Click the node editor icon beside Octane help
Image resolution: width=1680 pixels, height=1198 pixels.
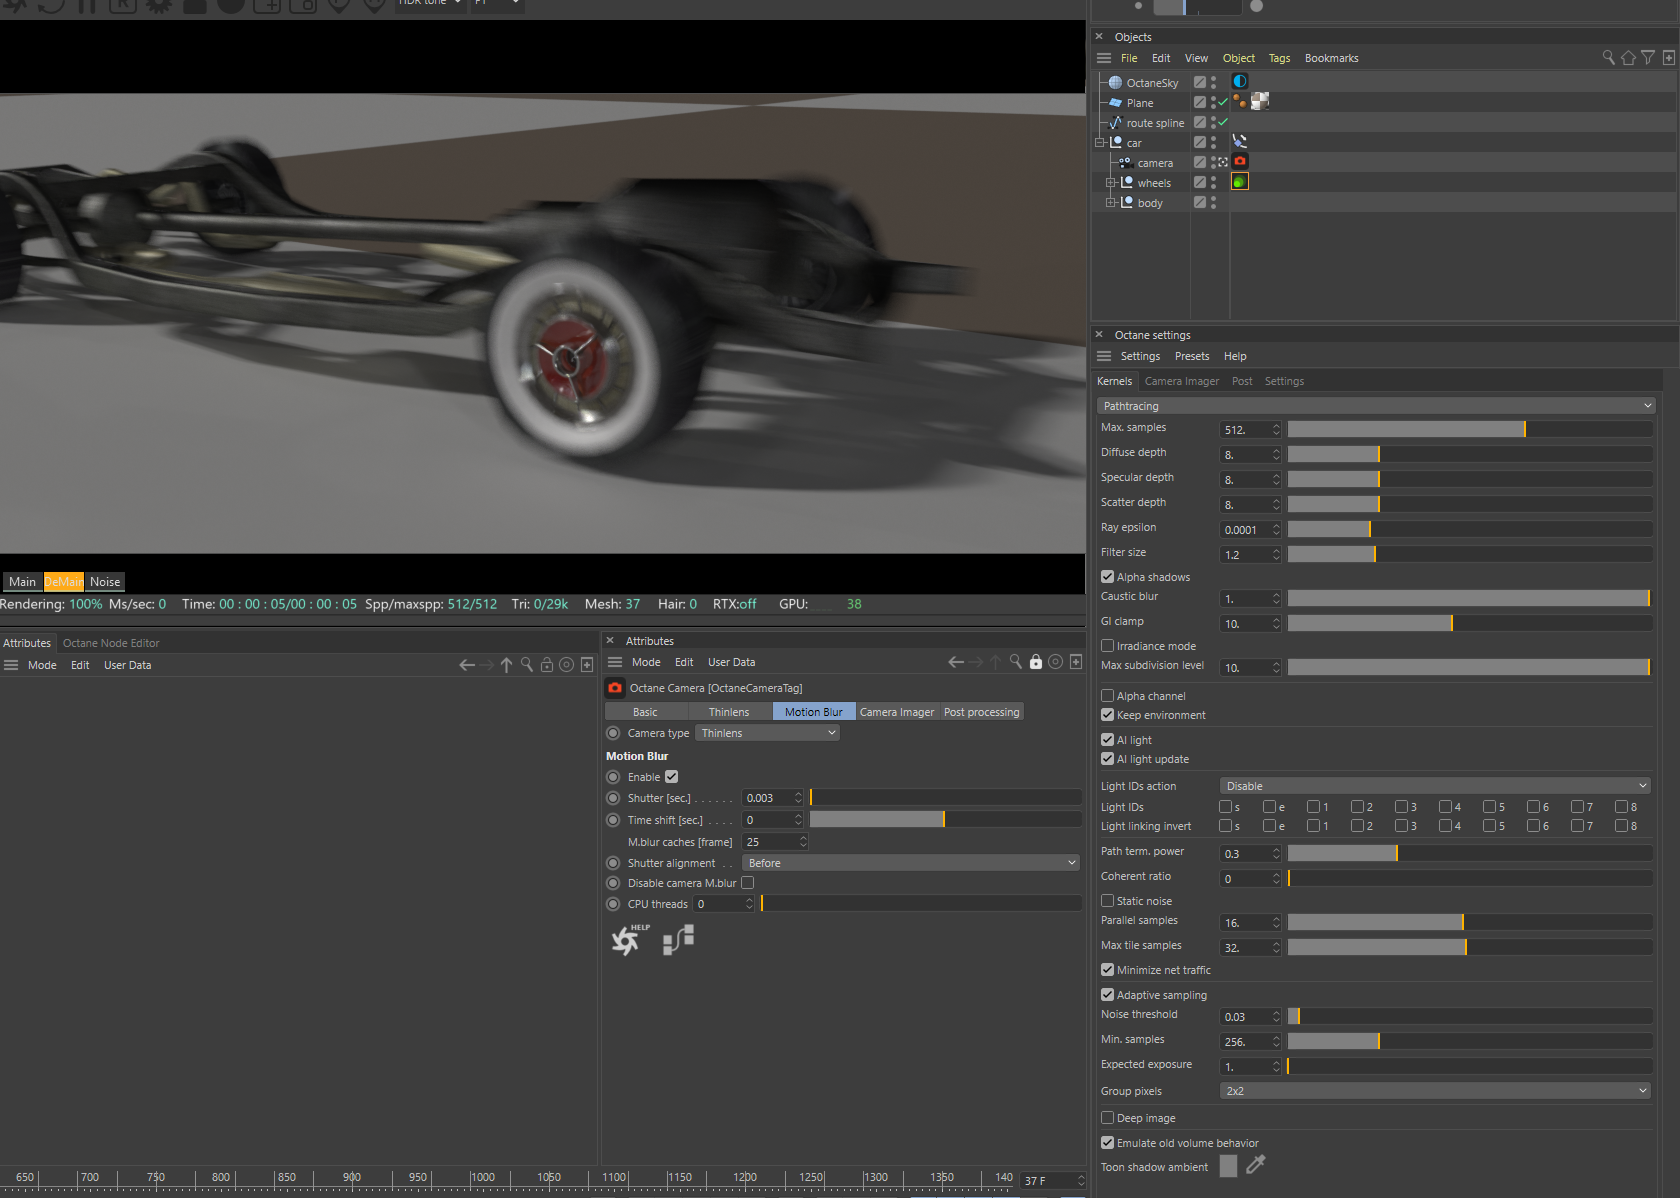click(678, 940)
